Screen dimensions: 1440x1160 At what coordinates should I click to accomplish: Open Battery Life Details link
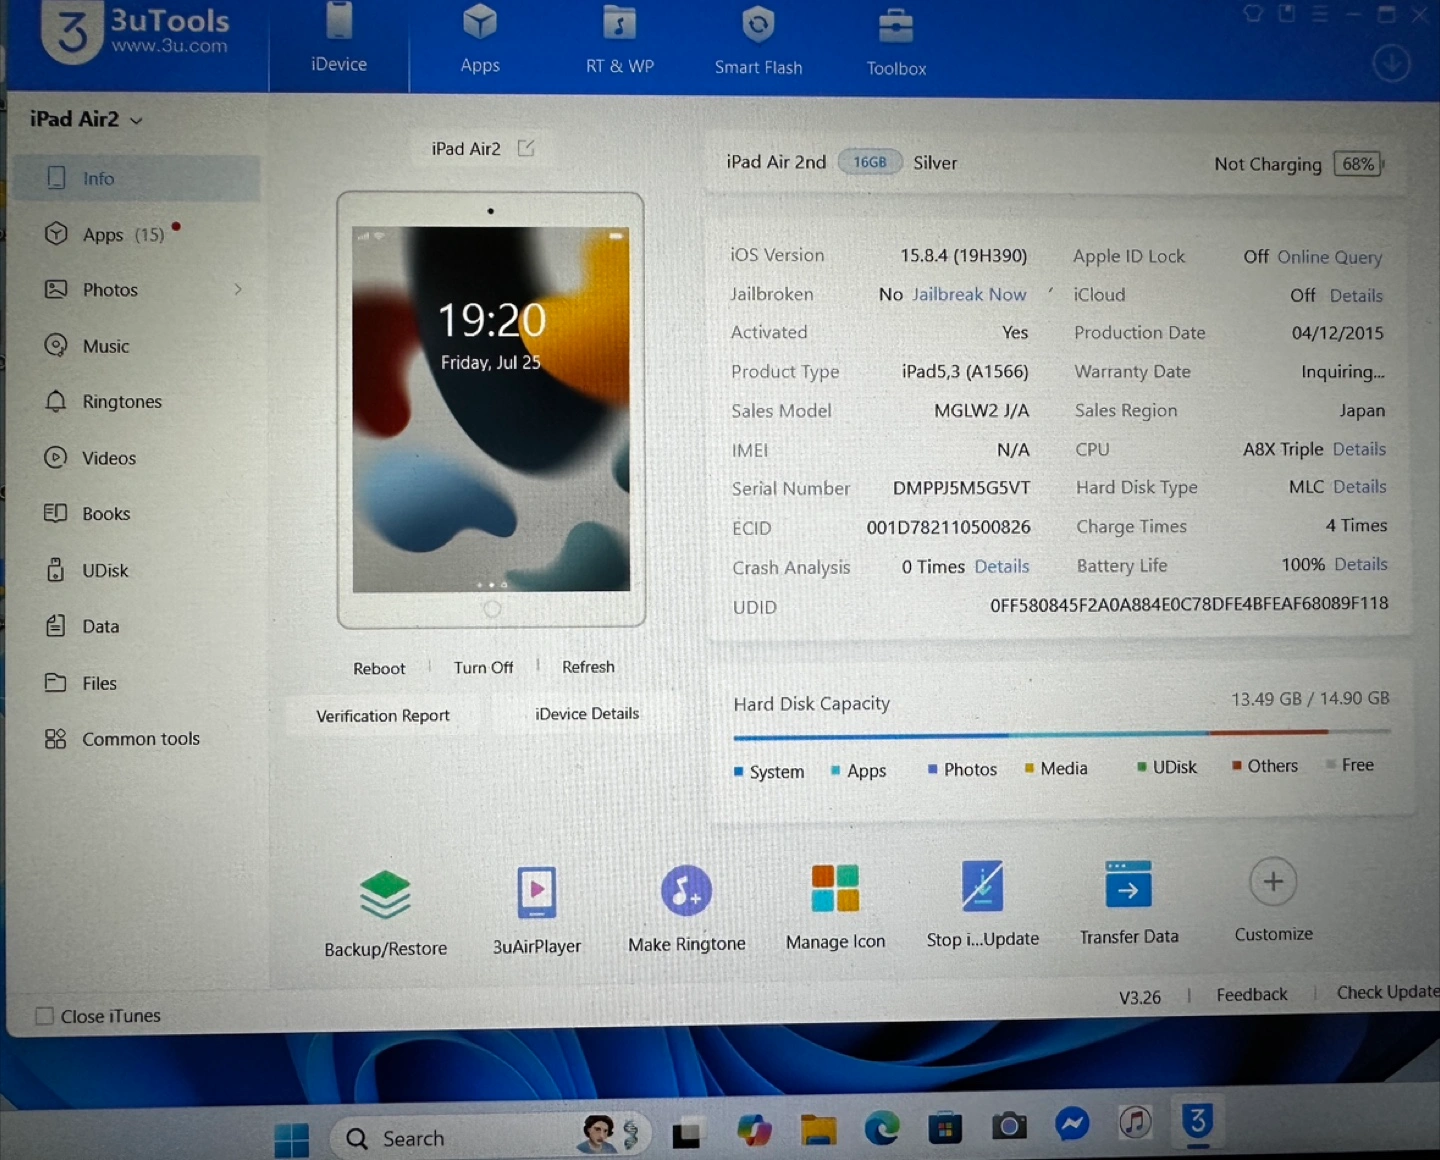[1360, 564]
